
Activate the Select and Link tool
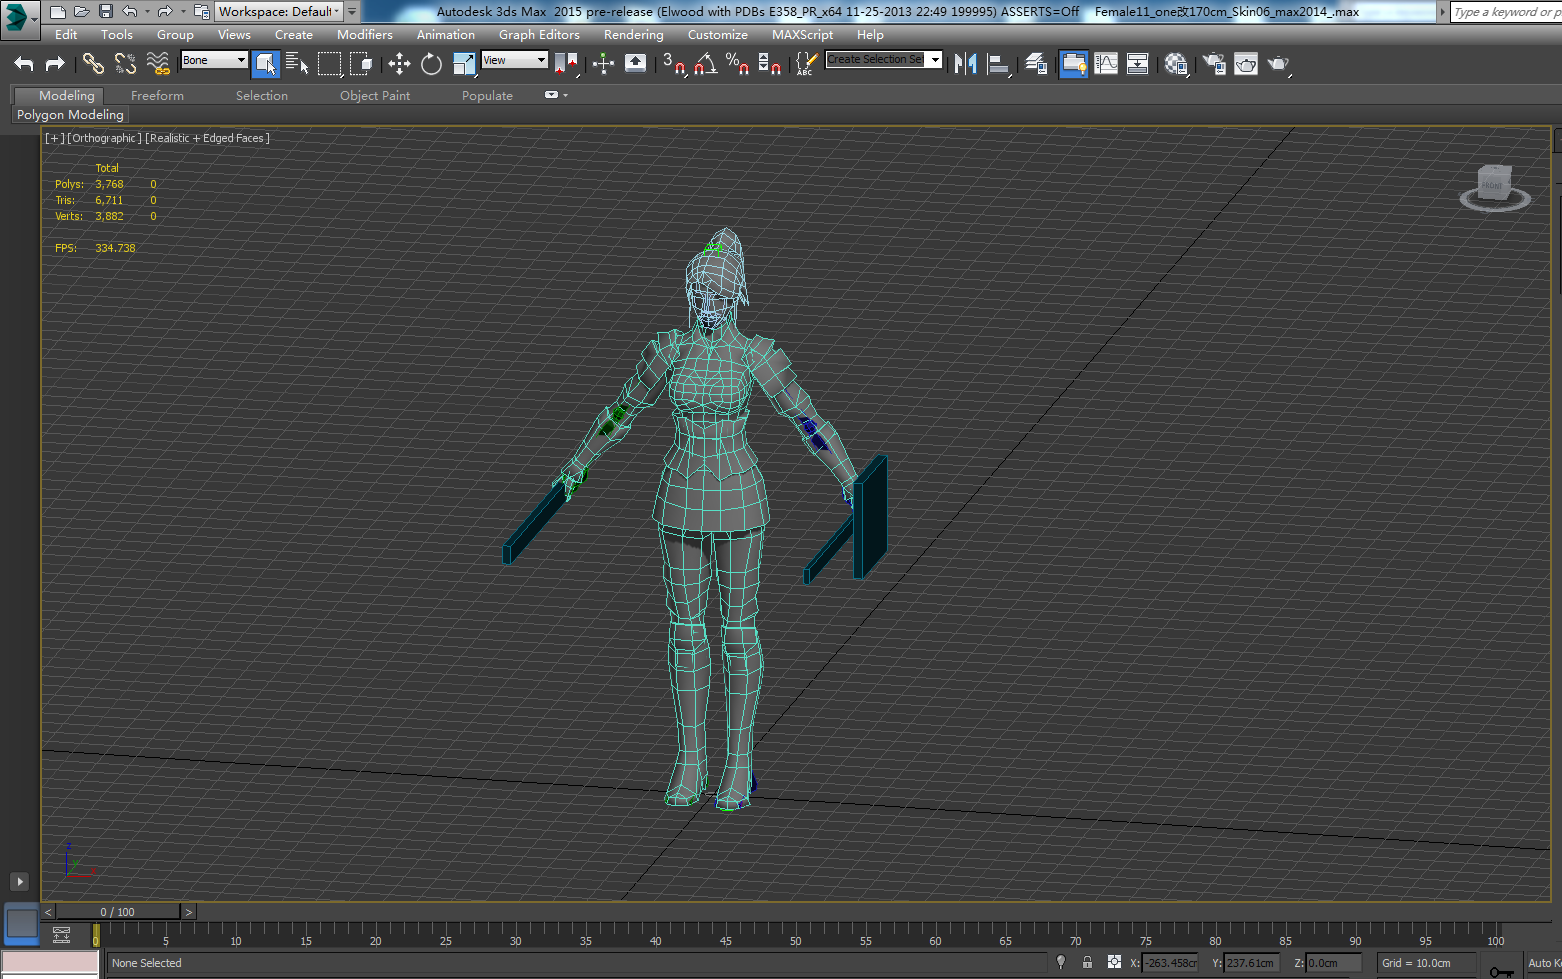coord(93,64)
